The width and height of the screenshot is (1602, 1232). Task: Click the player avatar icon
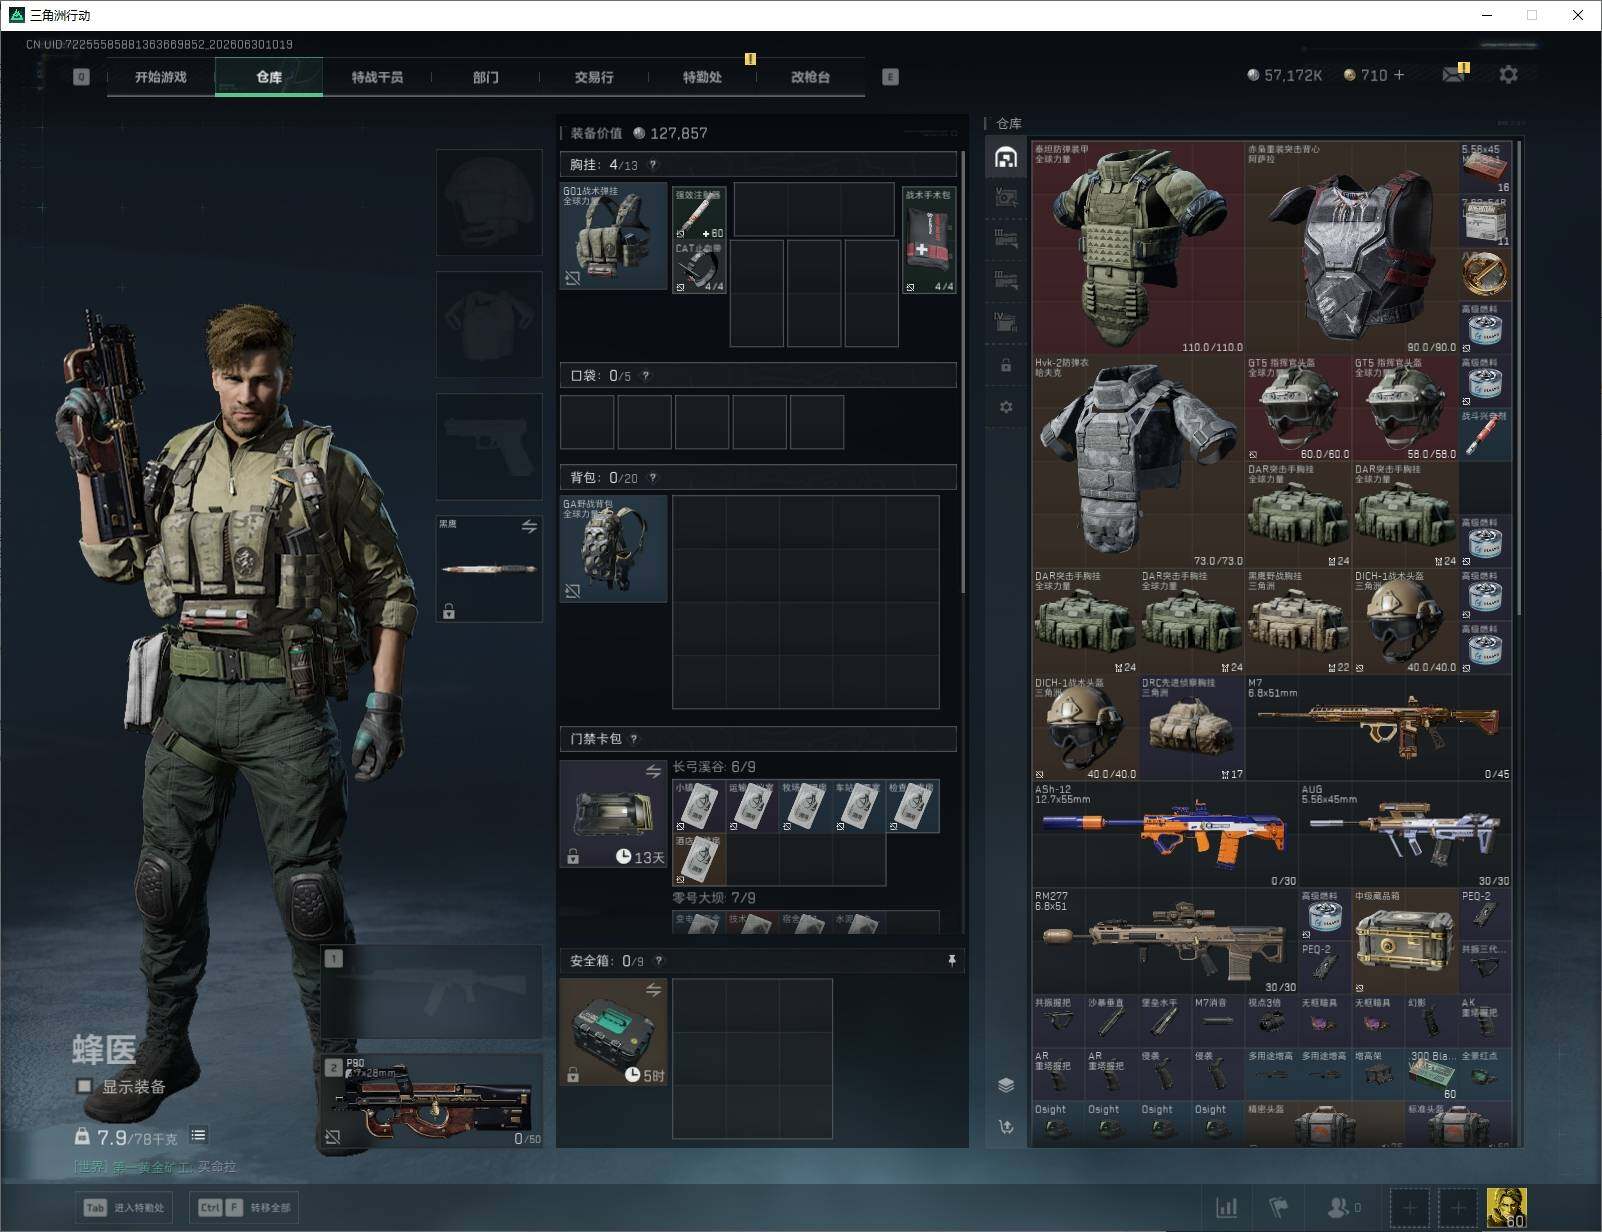(1506, 1208)
